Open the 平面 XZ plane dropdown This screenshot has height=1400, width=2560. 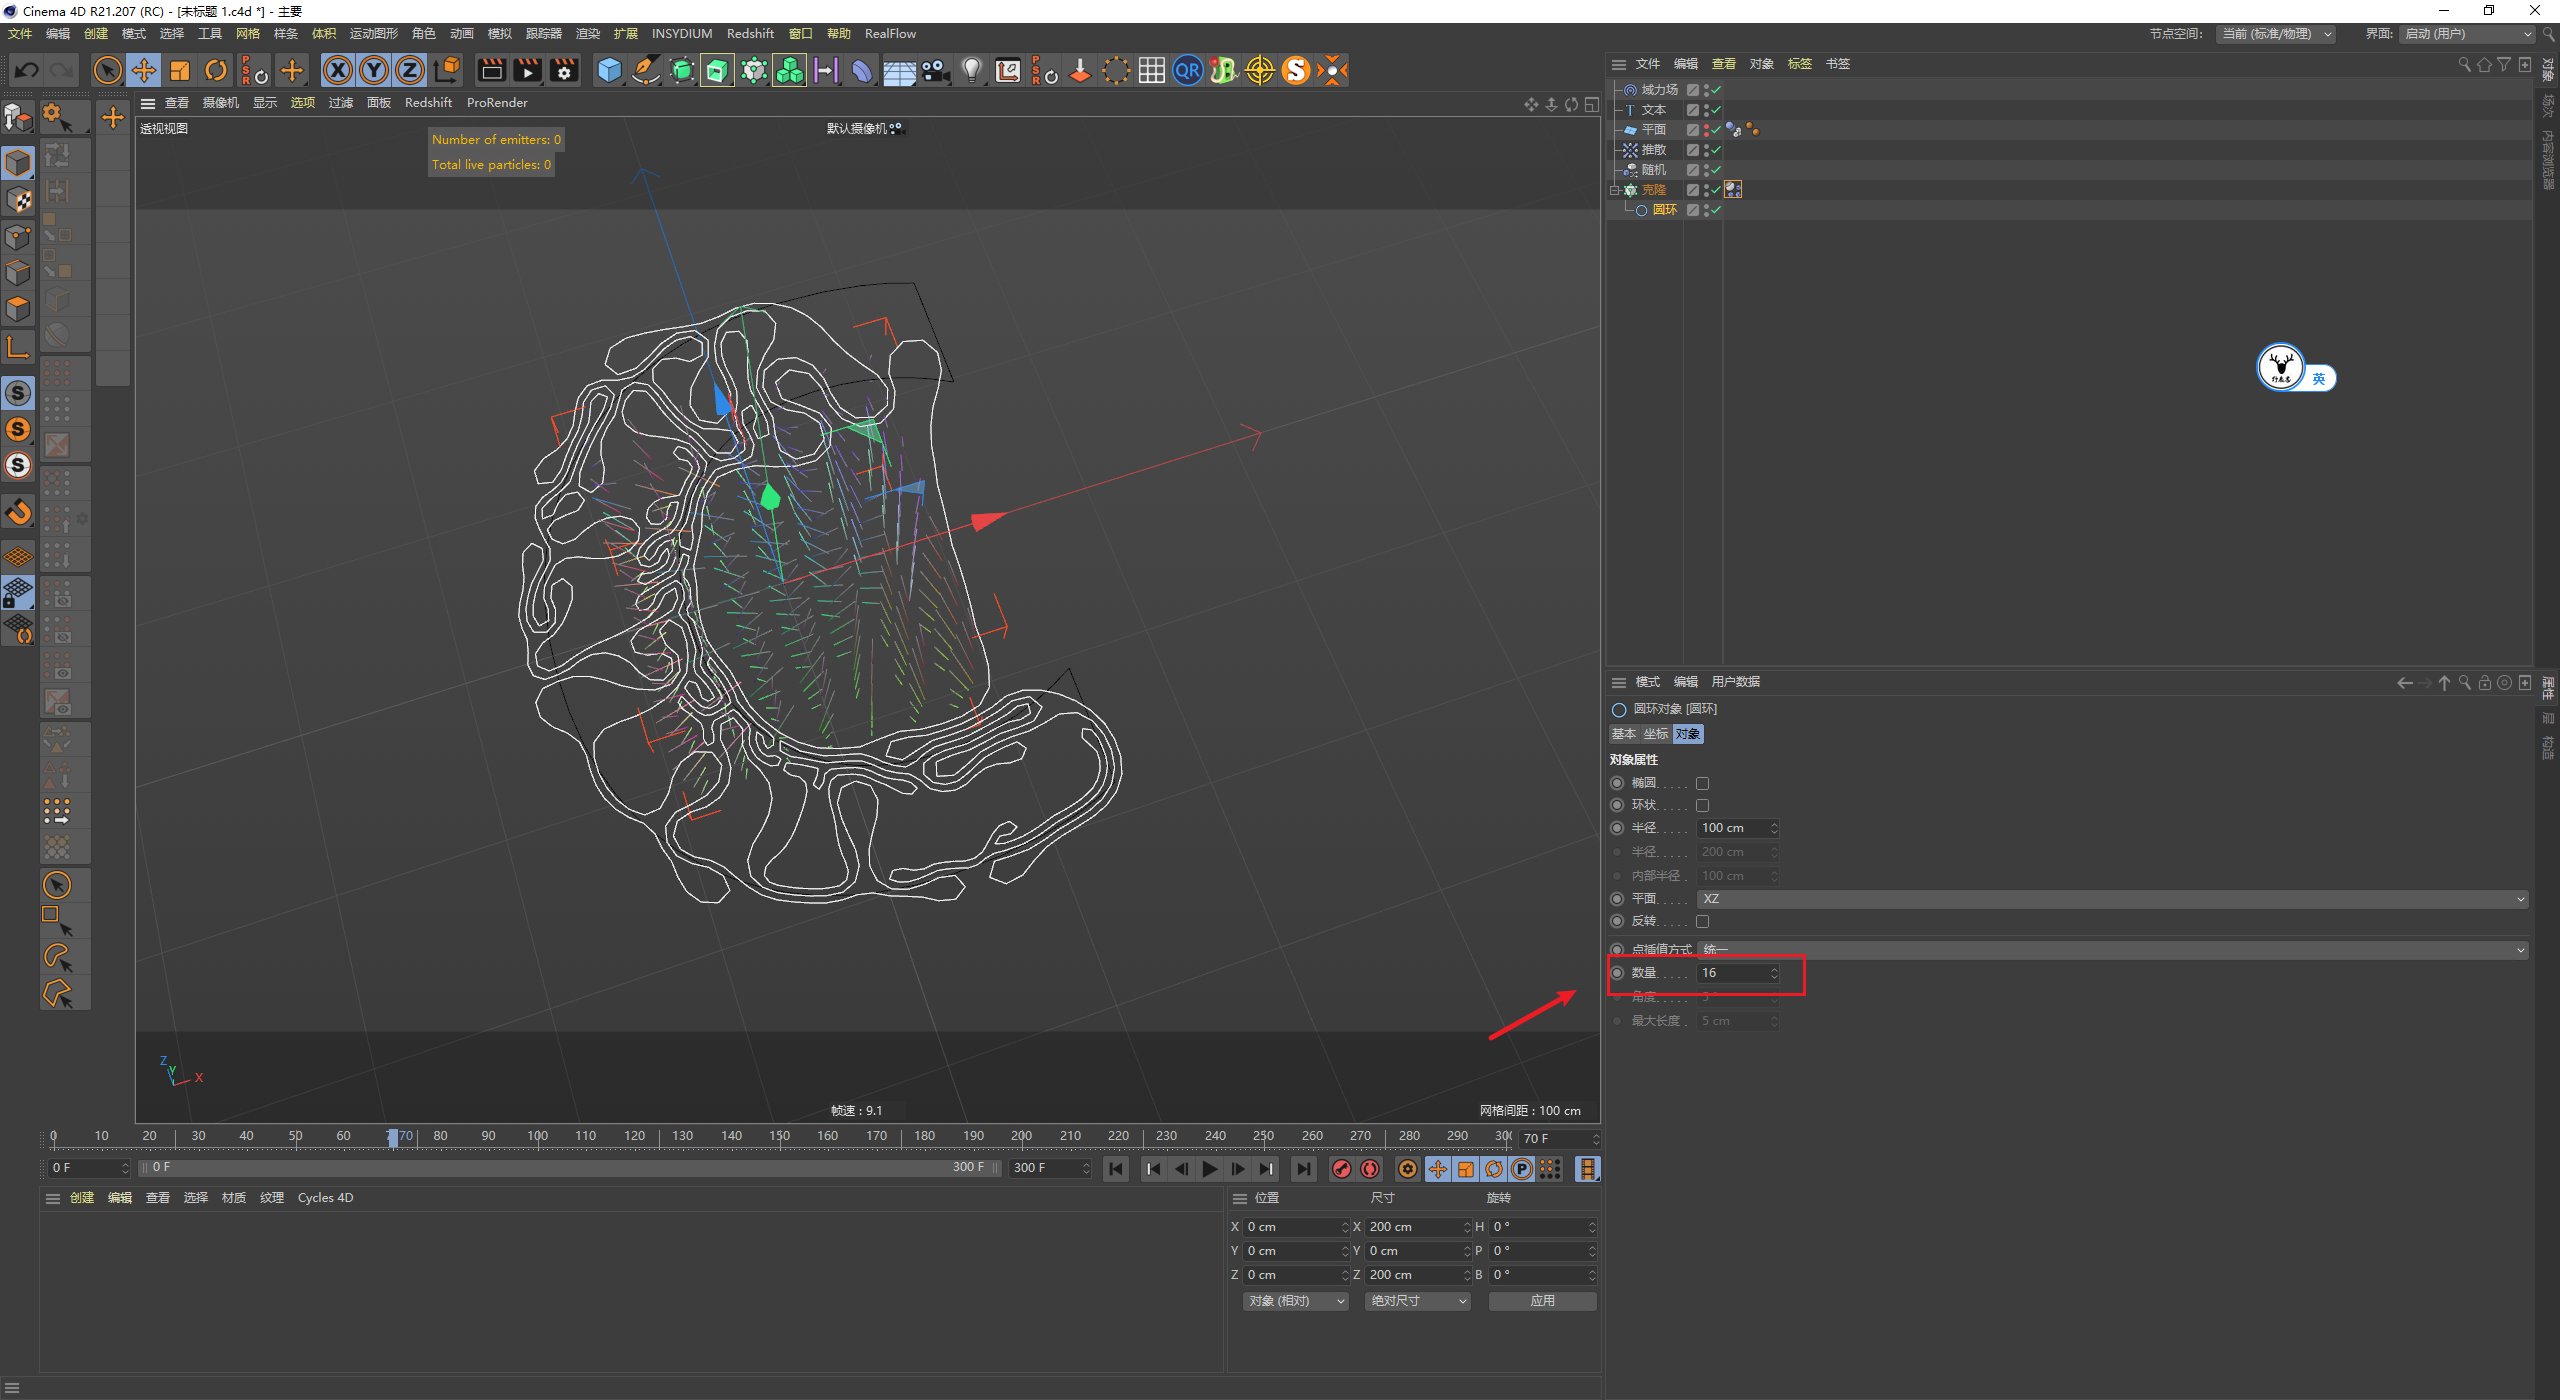click(2112, 899)
